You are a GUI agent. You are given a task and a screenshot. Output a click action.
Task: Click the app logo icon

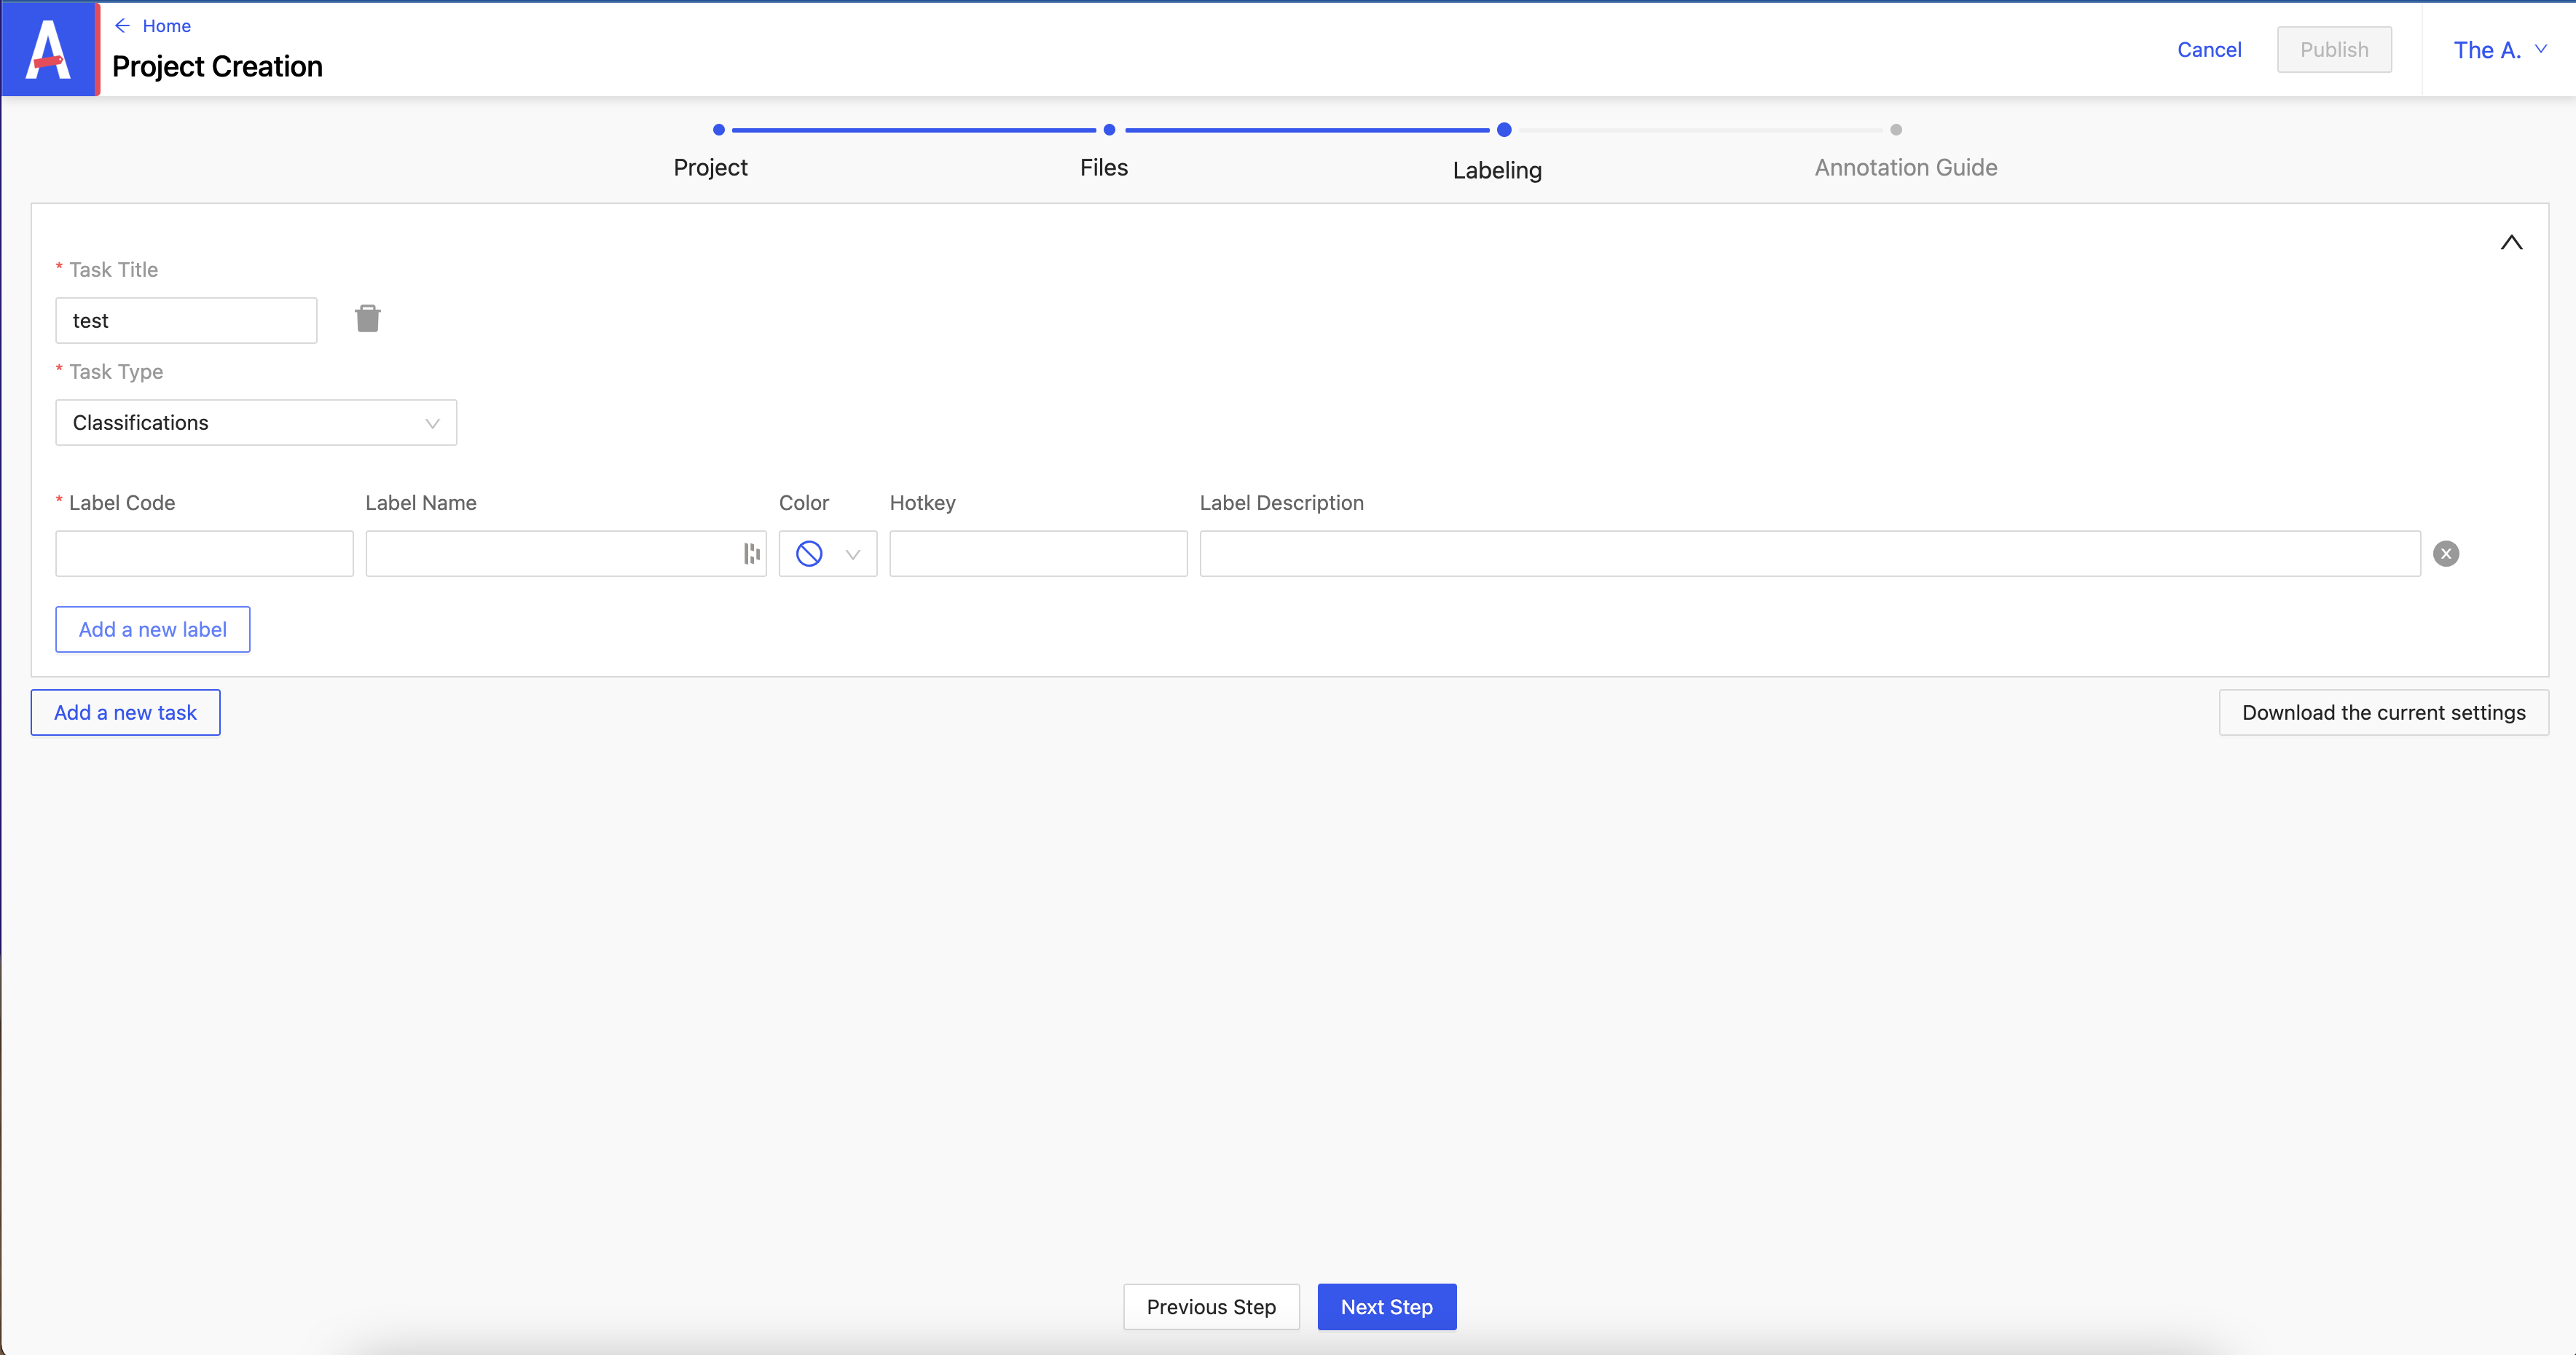click(50, 49)
